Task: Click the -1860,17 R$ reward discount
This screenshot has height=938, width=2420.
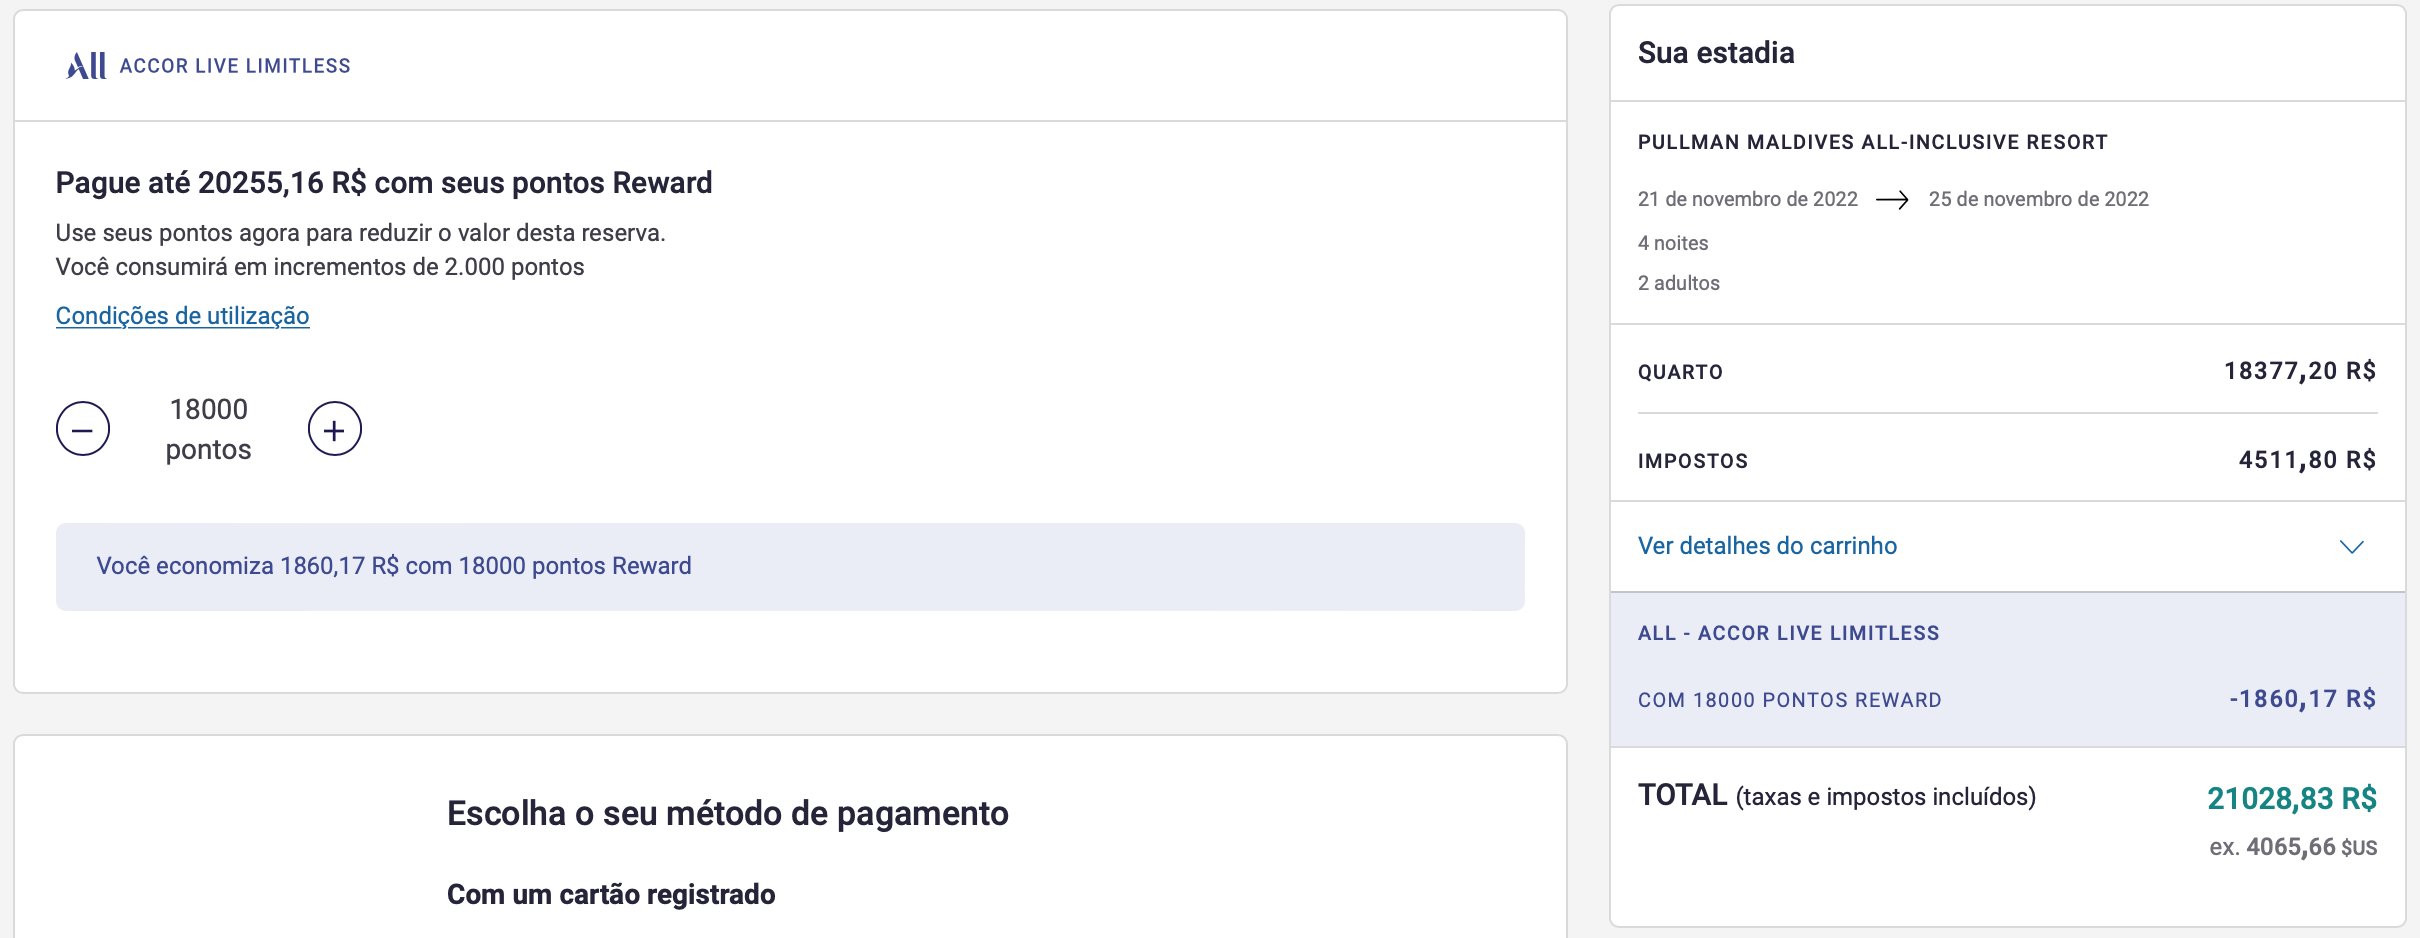Action: 2302,699
